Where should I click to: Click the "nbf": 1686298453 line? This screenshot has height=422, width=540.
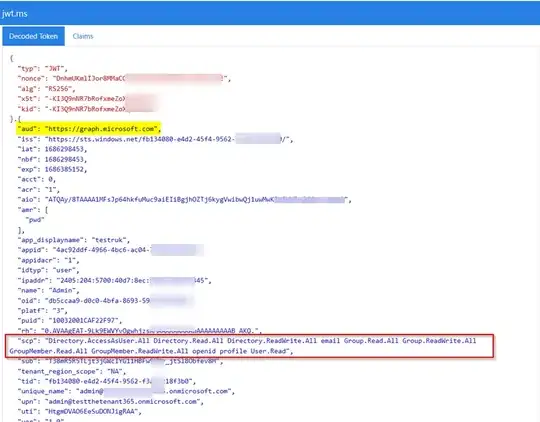pos(52,159)
